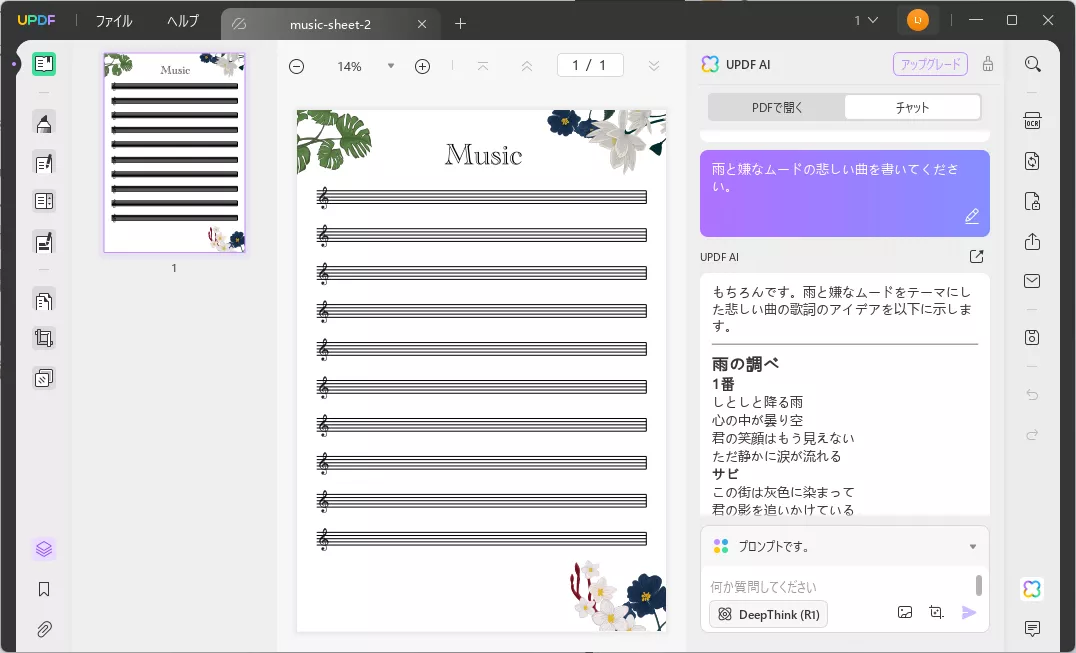Switch to the チャット tab
Image resolution: width=1076 pixels, height=653 pixels.
[912, 108]
